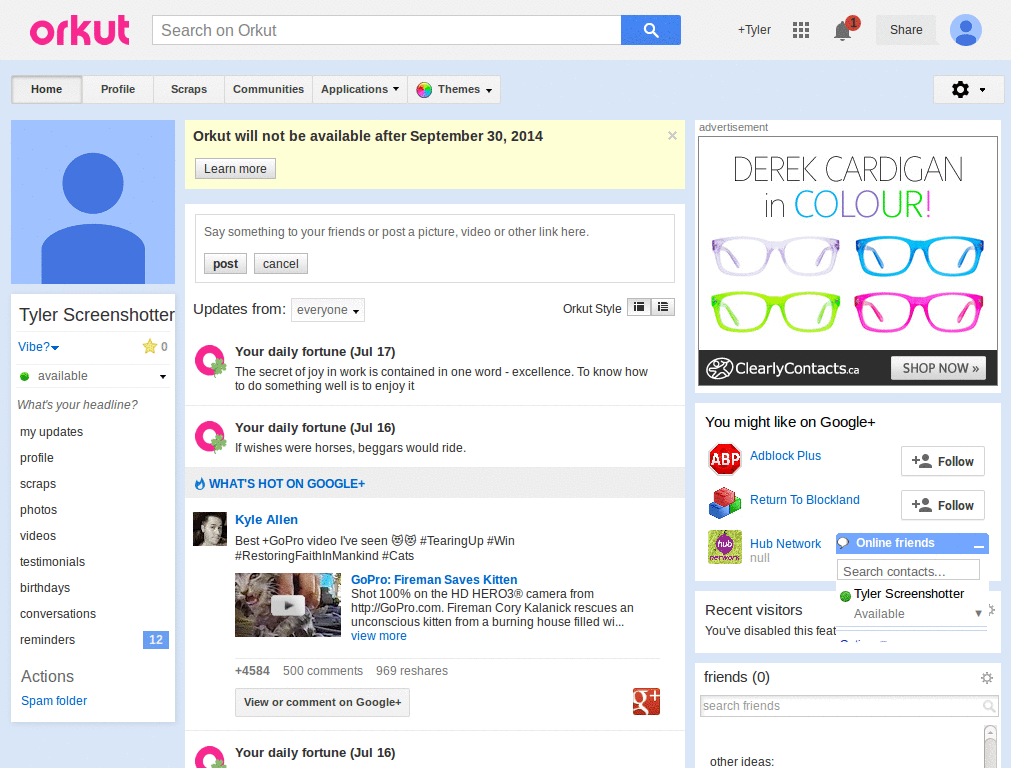Open photos in sidebar

pyautogui.click(x=39, y=510)
